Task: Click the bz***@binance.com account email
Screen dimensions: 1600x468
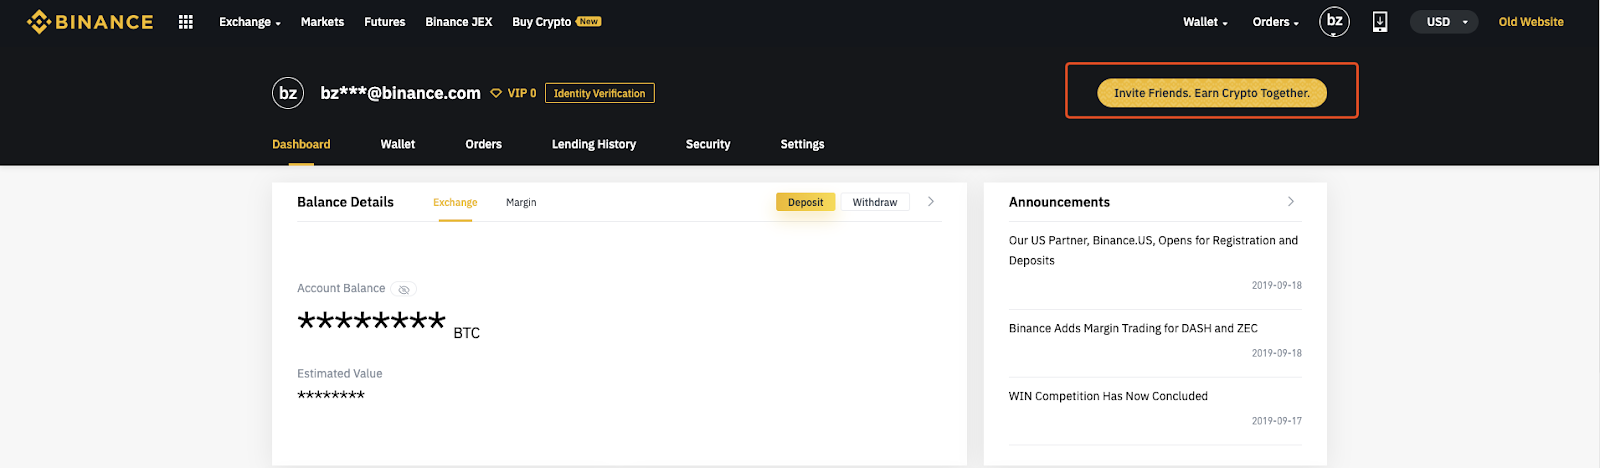Action: 400,93
